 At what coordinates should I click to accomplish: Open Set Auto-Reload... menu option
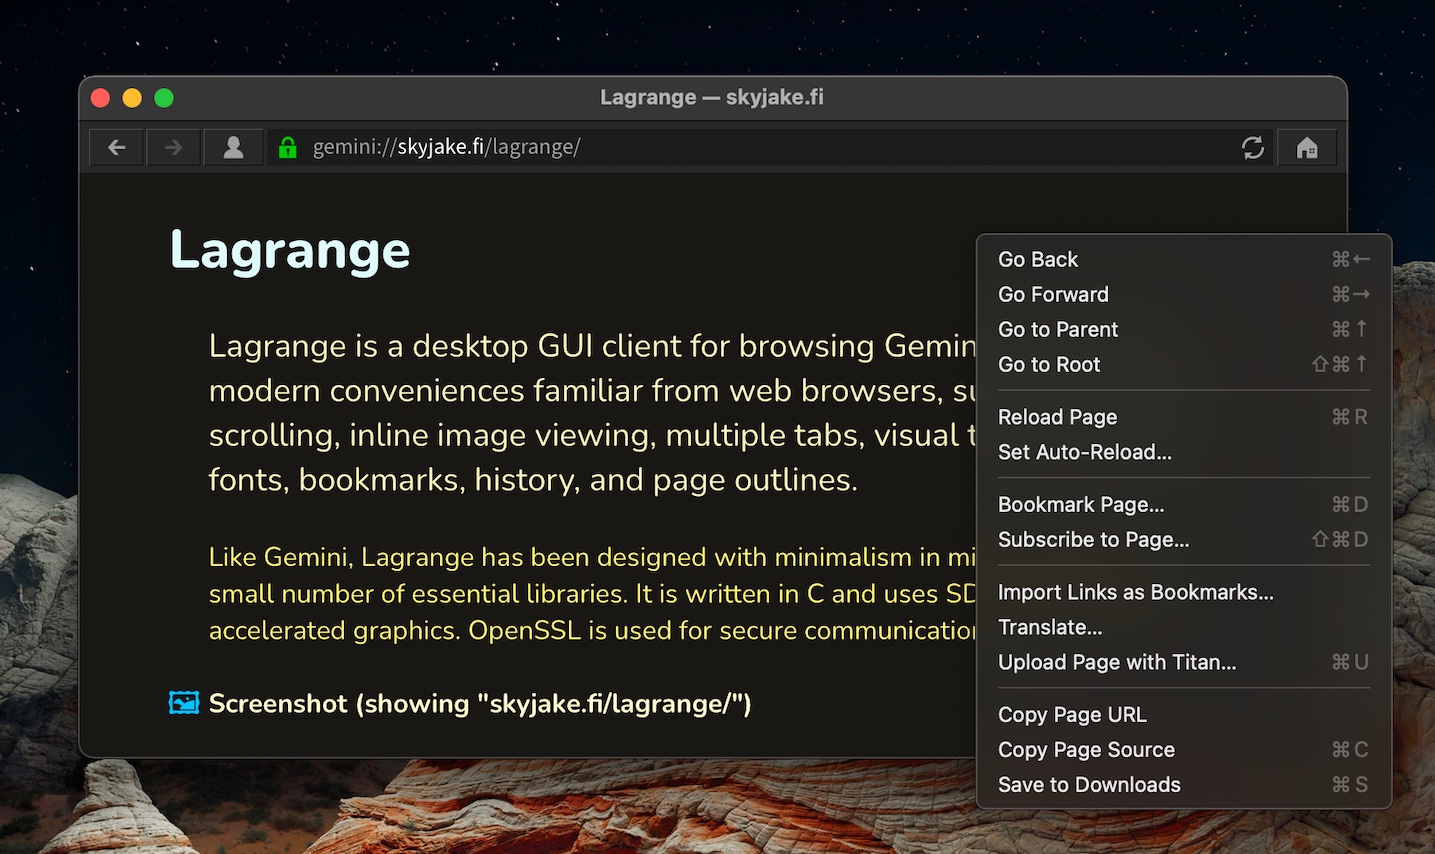coord(1184,452)
